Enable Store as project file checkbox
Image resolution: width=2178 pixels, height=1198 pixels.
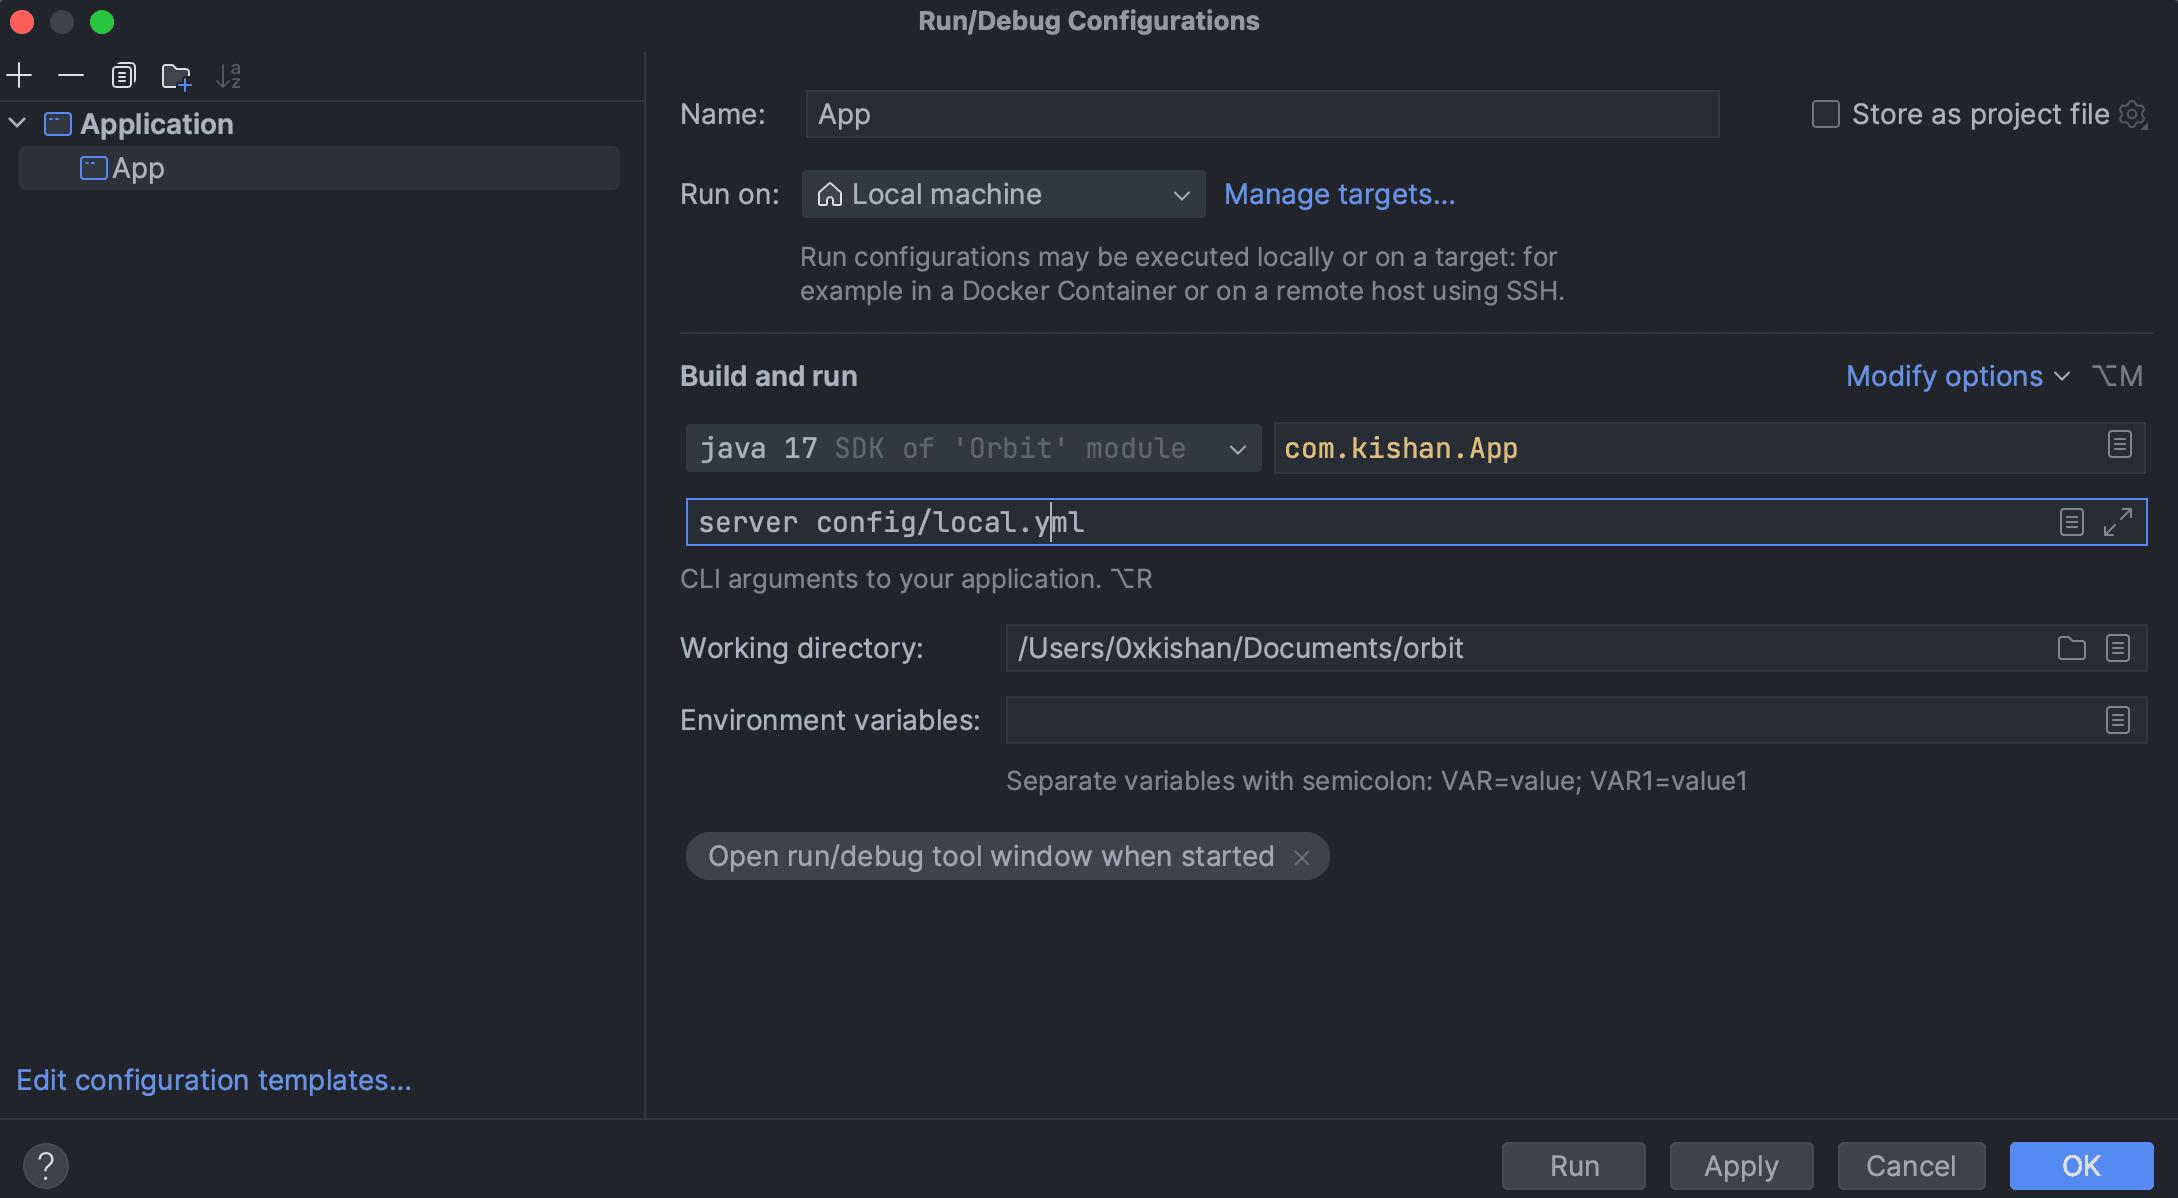[x=1825, y=114]
